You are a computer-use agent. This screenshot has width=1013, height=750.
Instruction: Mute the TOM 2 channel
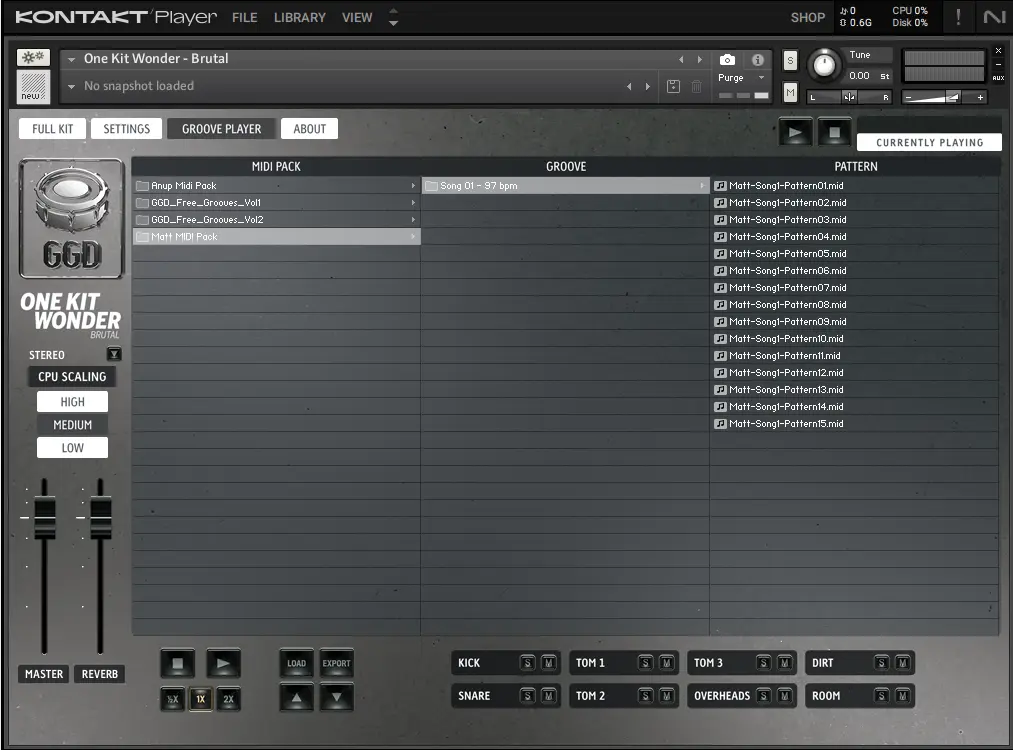[666, 696]
